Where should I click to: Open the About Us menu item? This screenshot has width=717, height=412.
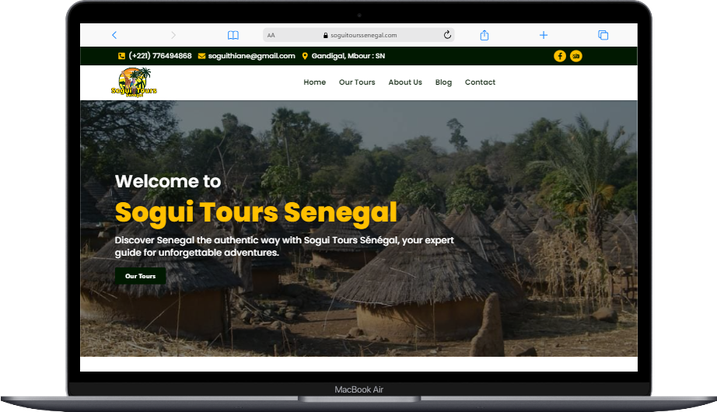tap(405, 82)
